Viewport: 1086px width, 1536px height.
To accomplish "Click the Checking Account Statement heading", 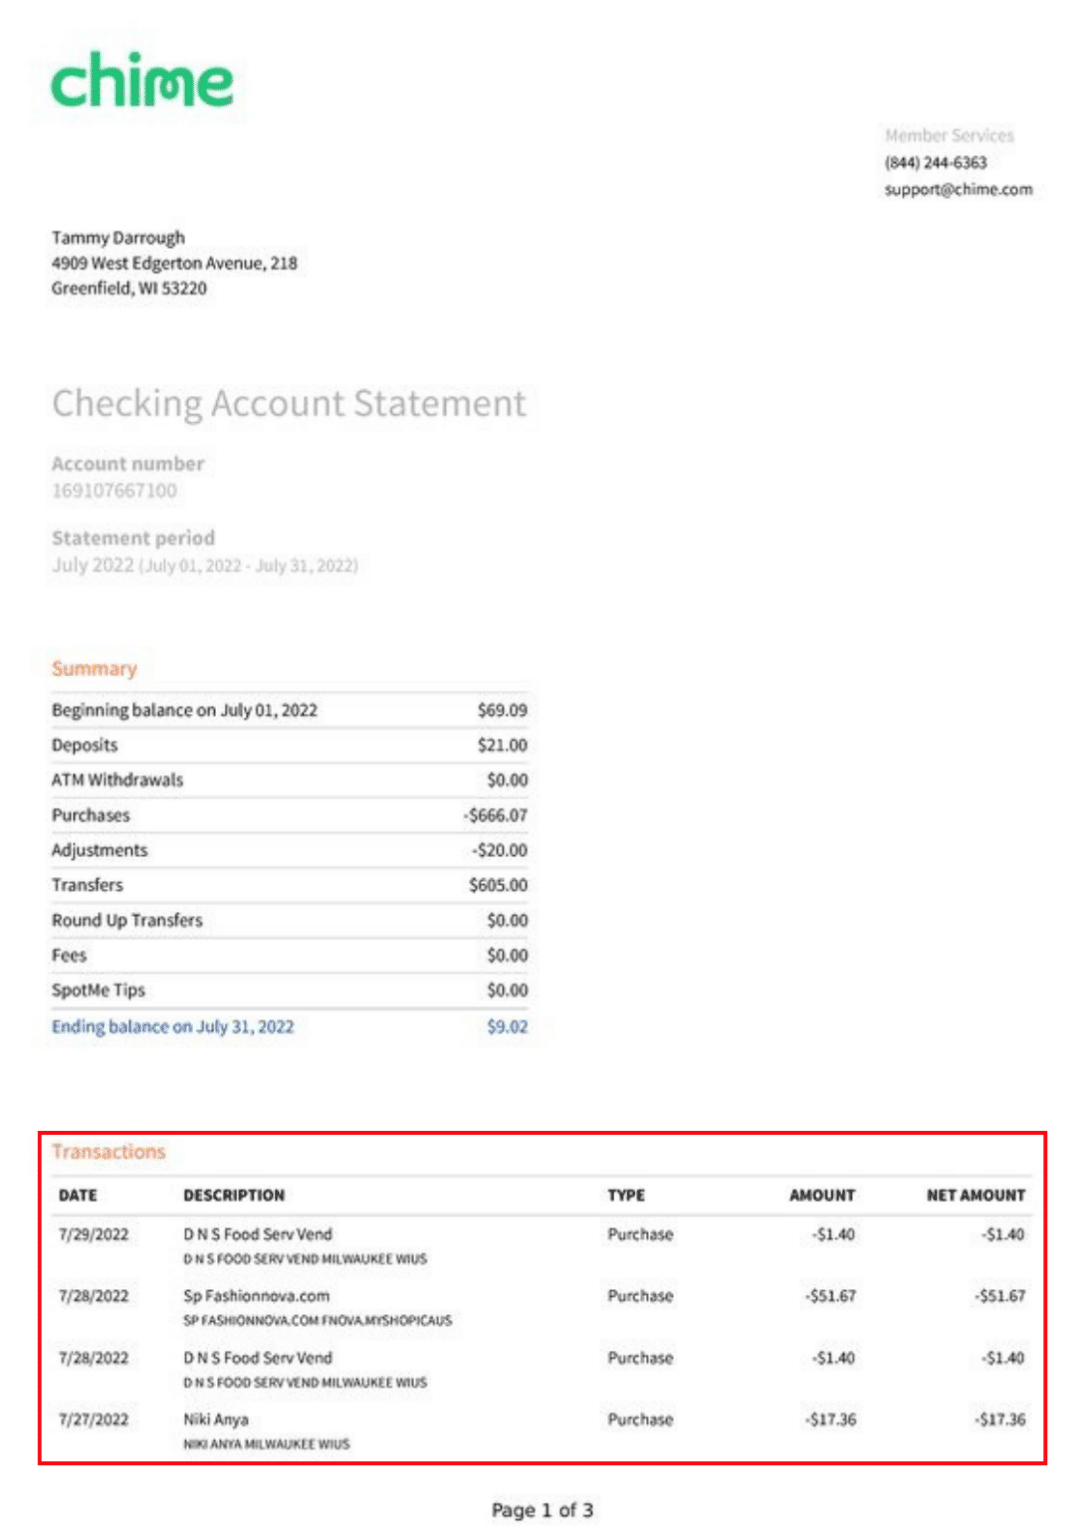I will [x=289, y=404].
